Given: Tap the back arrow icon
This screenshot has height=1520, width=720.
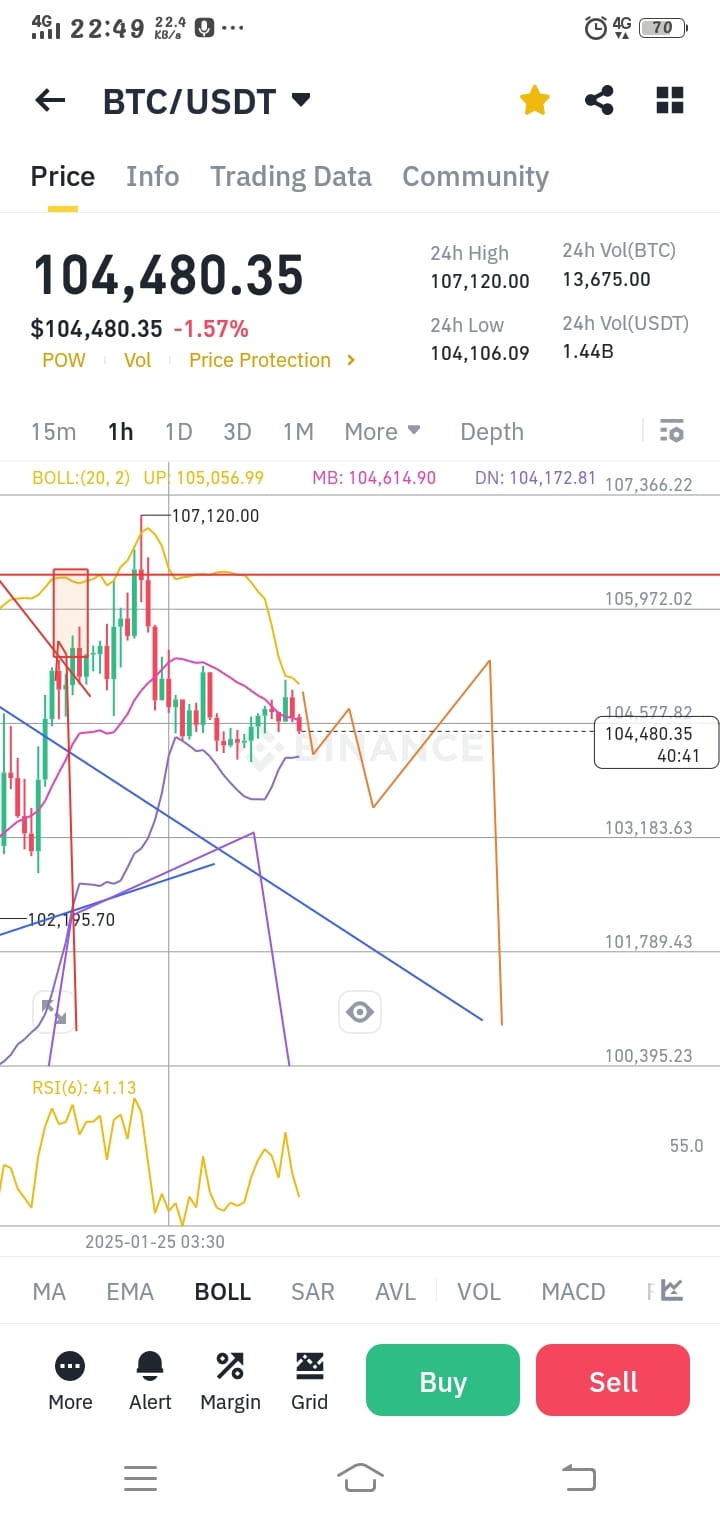Looking at the screenshot, I should coord(50,100).
